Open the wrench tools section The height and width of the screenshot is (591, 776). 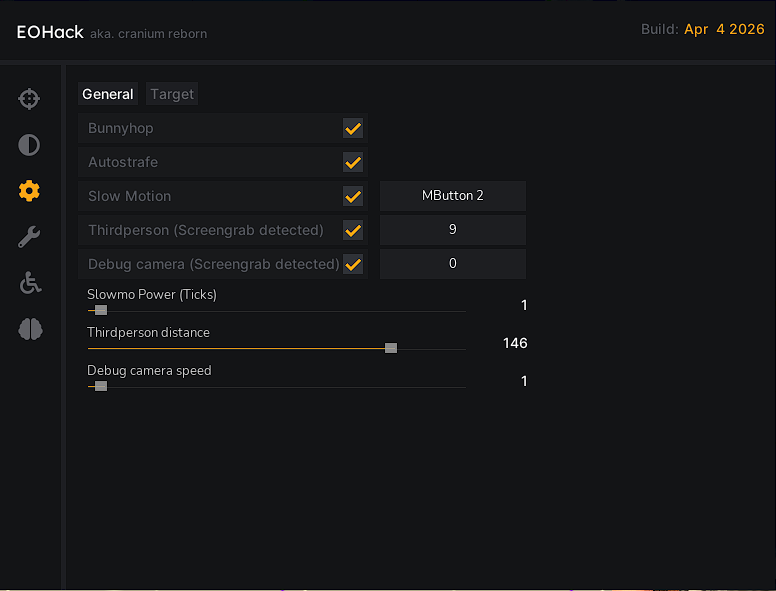(x=29, y=237)
